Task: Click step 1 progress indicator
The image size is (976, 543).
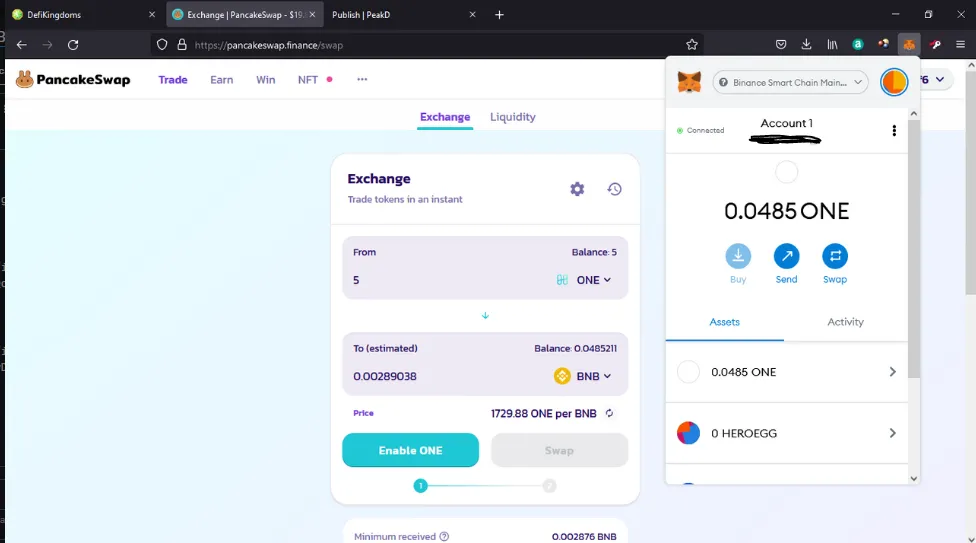Action: [421, 486]
